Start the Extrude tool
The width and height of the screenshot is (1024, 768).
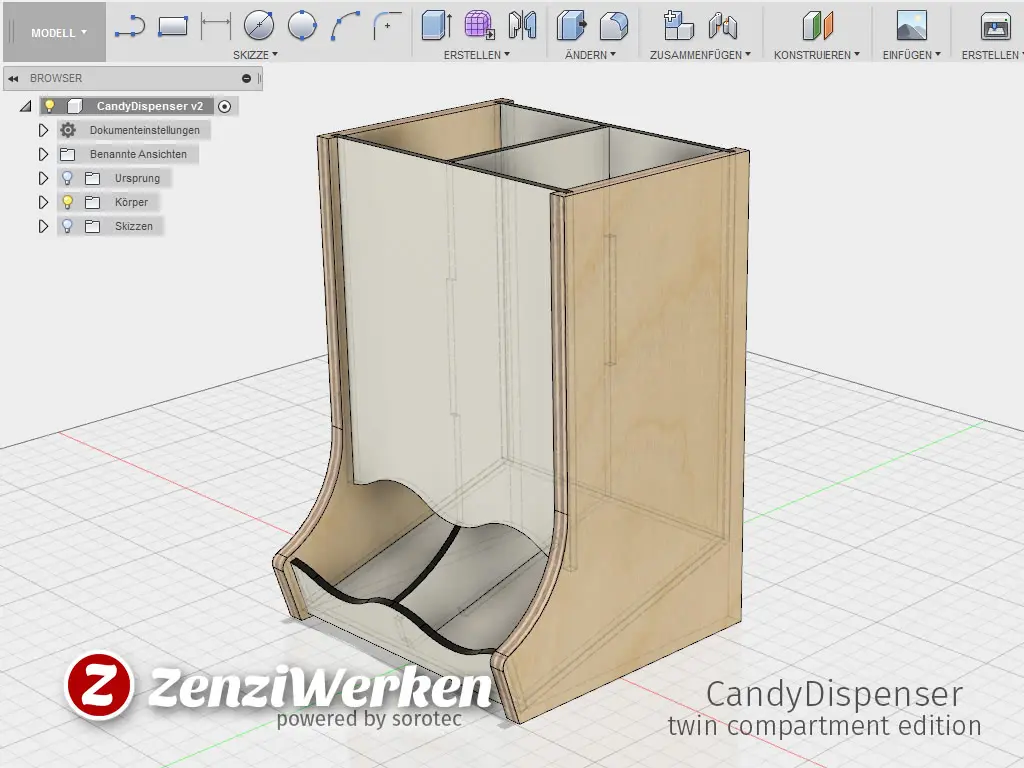[x=436, y=26]
